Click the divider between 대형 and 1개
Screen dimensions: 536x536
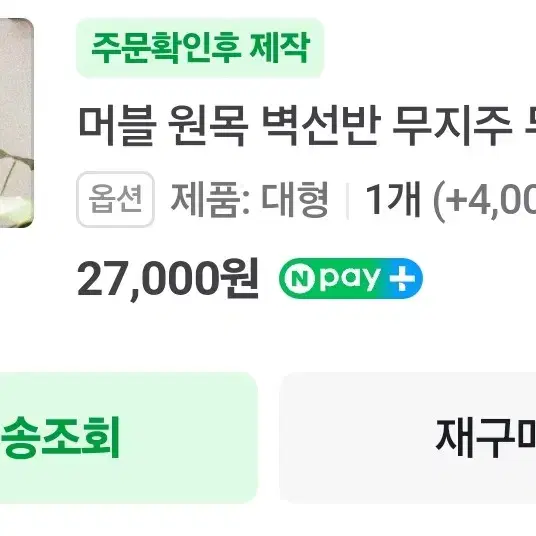(x=347, y=201)
